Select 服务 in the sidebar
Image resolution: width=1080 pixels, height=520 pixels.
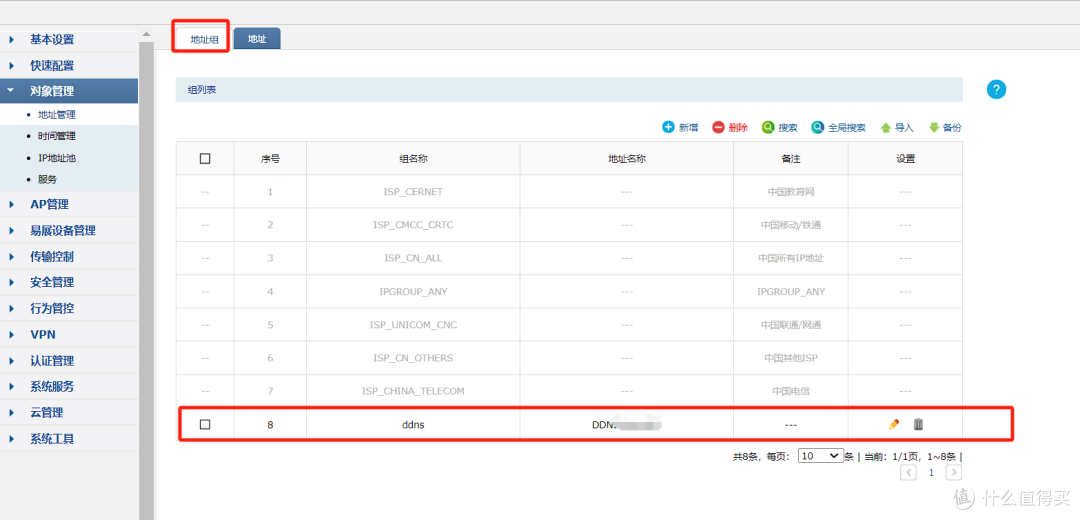[48, 179]
